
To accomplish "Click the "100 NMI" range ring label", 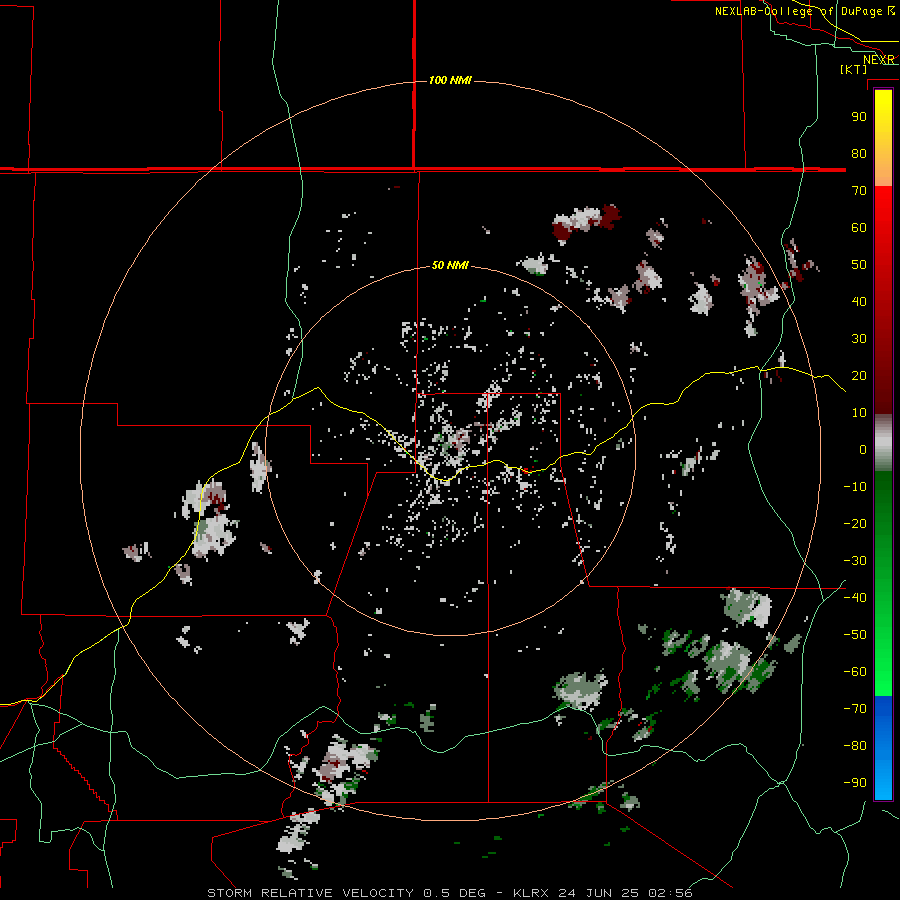I will pos(450,80).
